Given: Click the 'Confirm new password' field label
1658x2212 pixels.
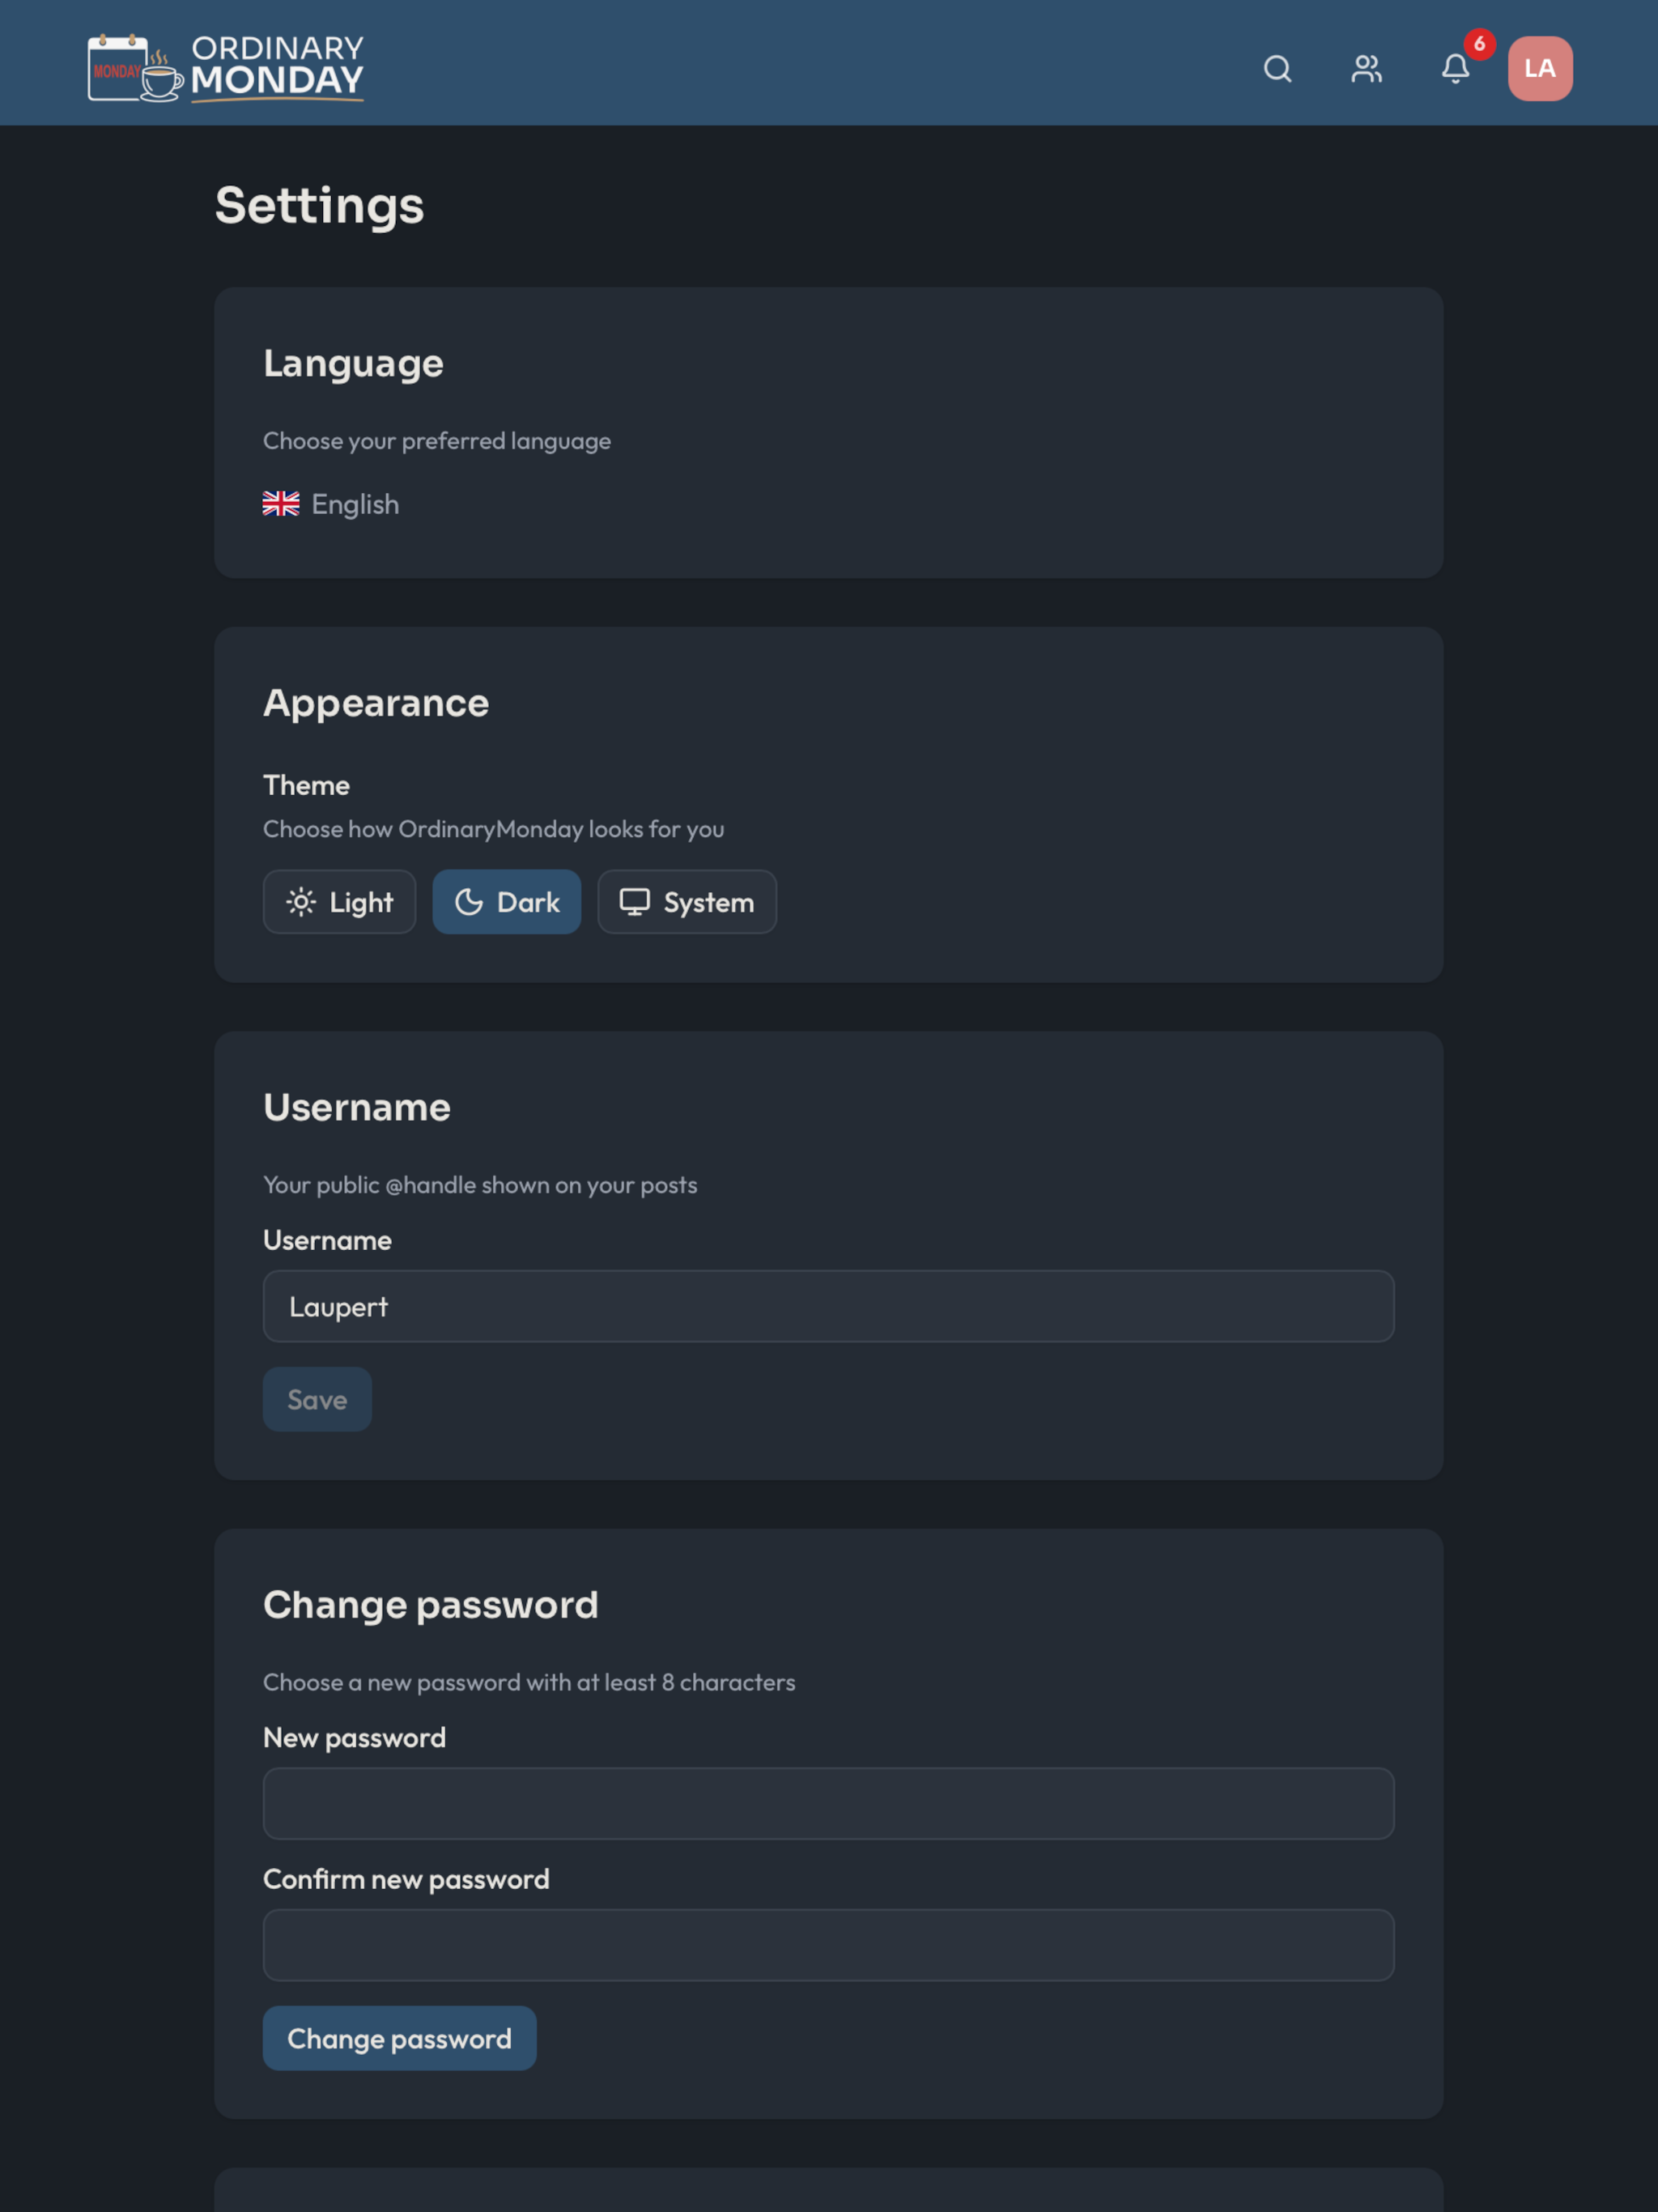Looking at the screenshot, I should pos(406,1880).
